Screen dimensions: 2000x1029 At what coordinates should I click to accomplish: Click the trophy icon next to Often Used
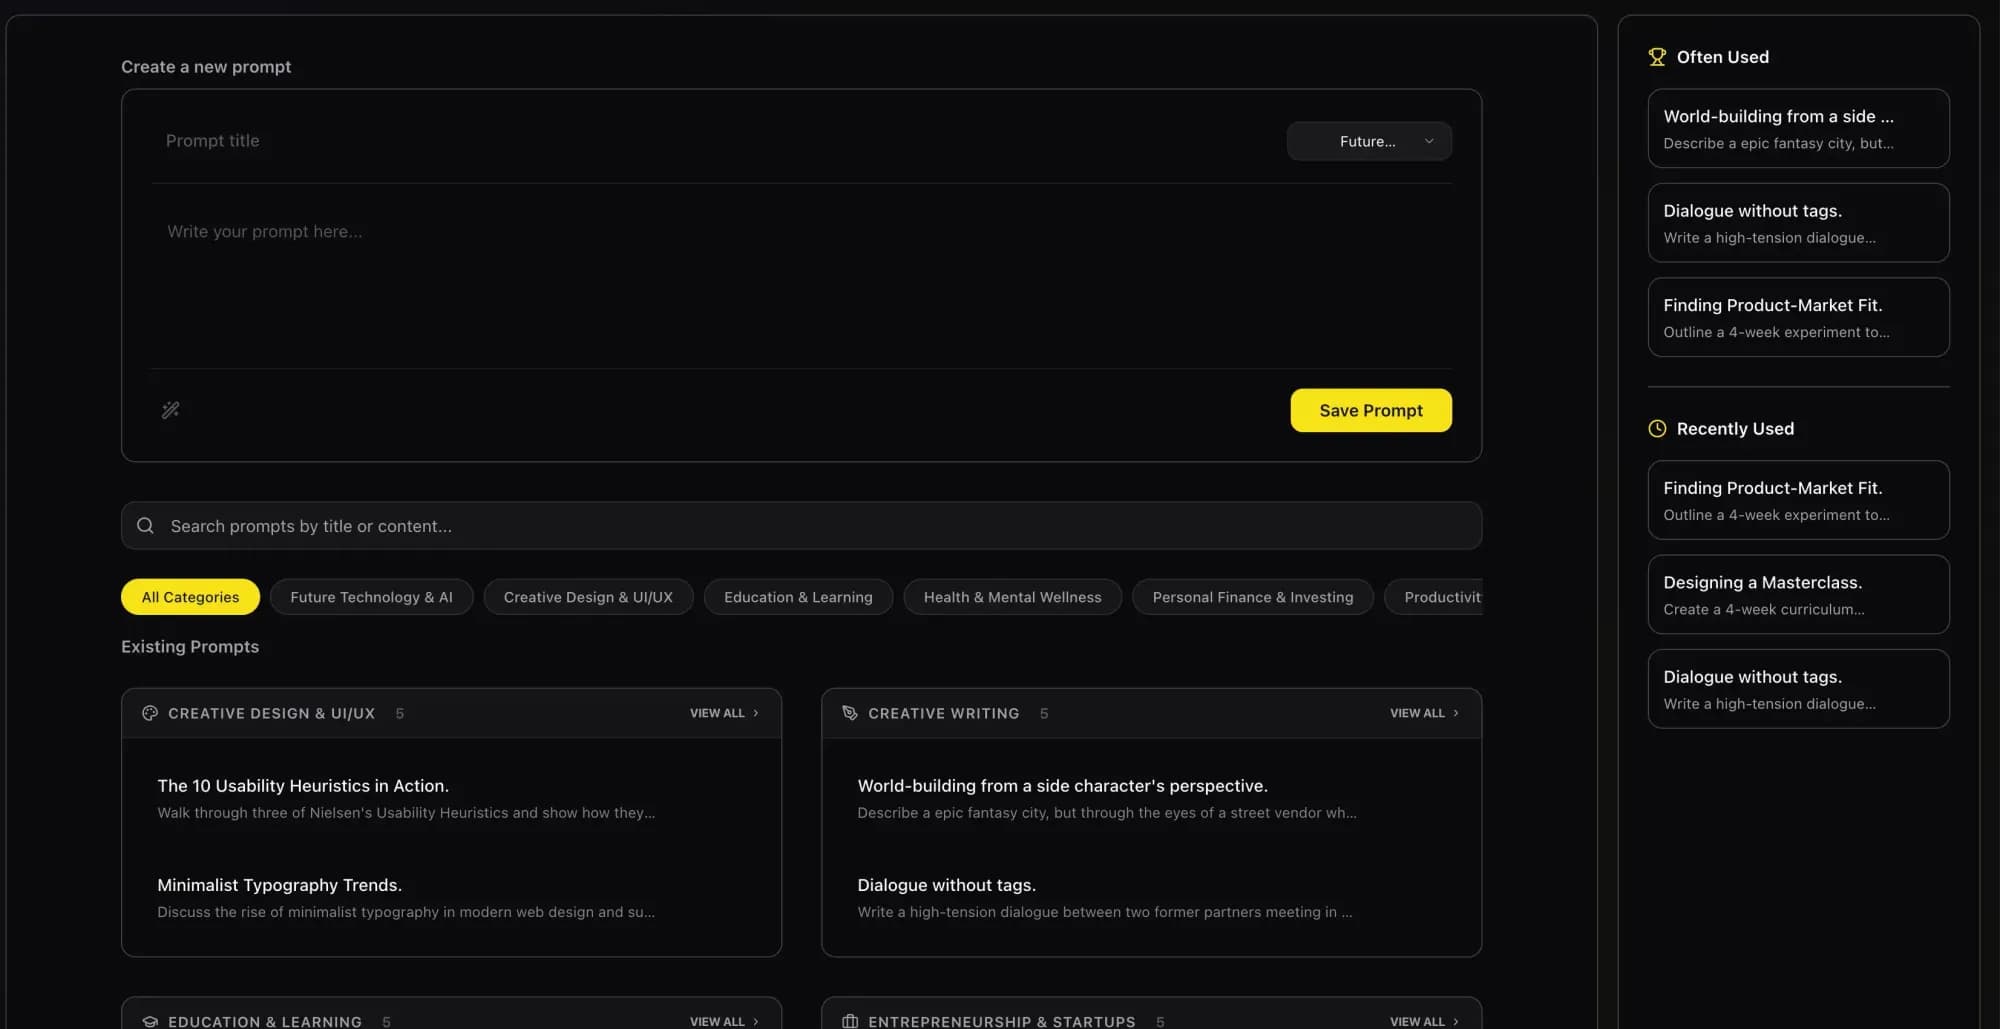coord(1657,56)
